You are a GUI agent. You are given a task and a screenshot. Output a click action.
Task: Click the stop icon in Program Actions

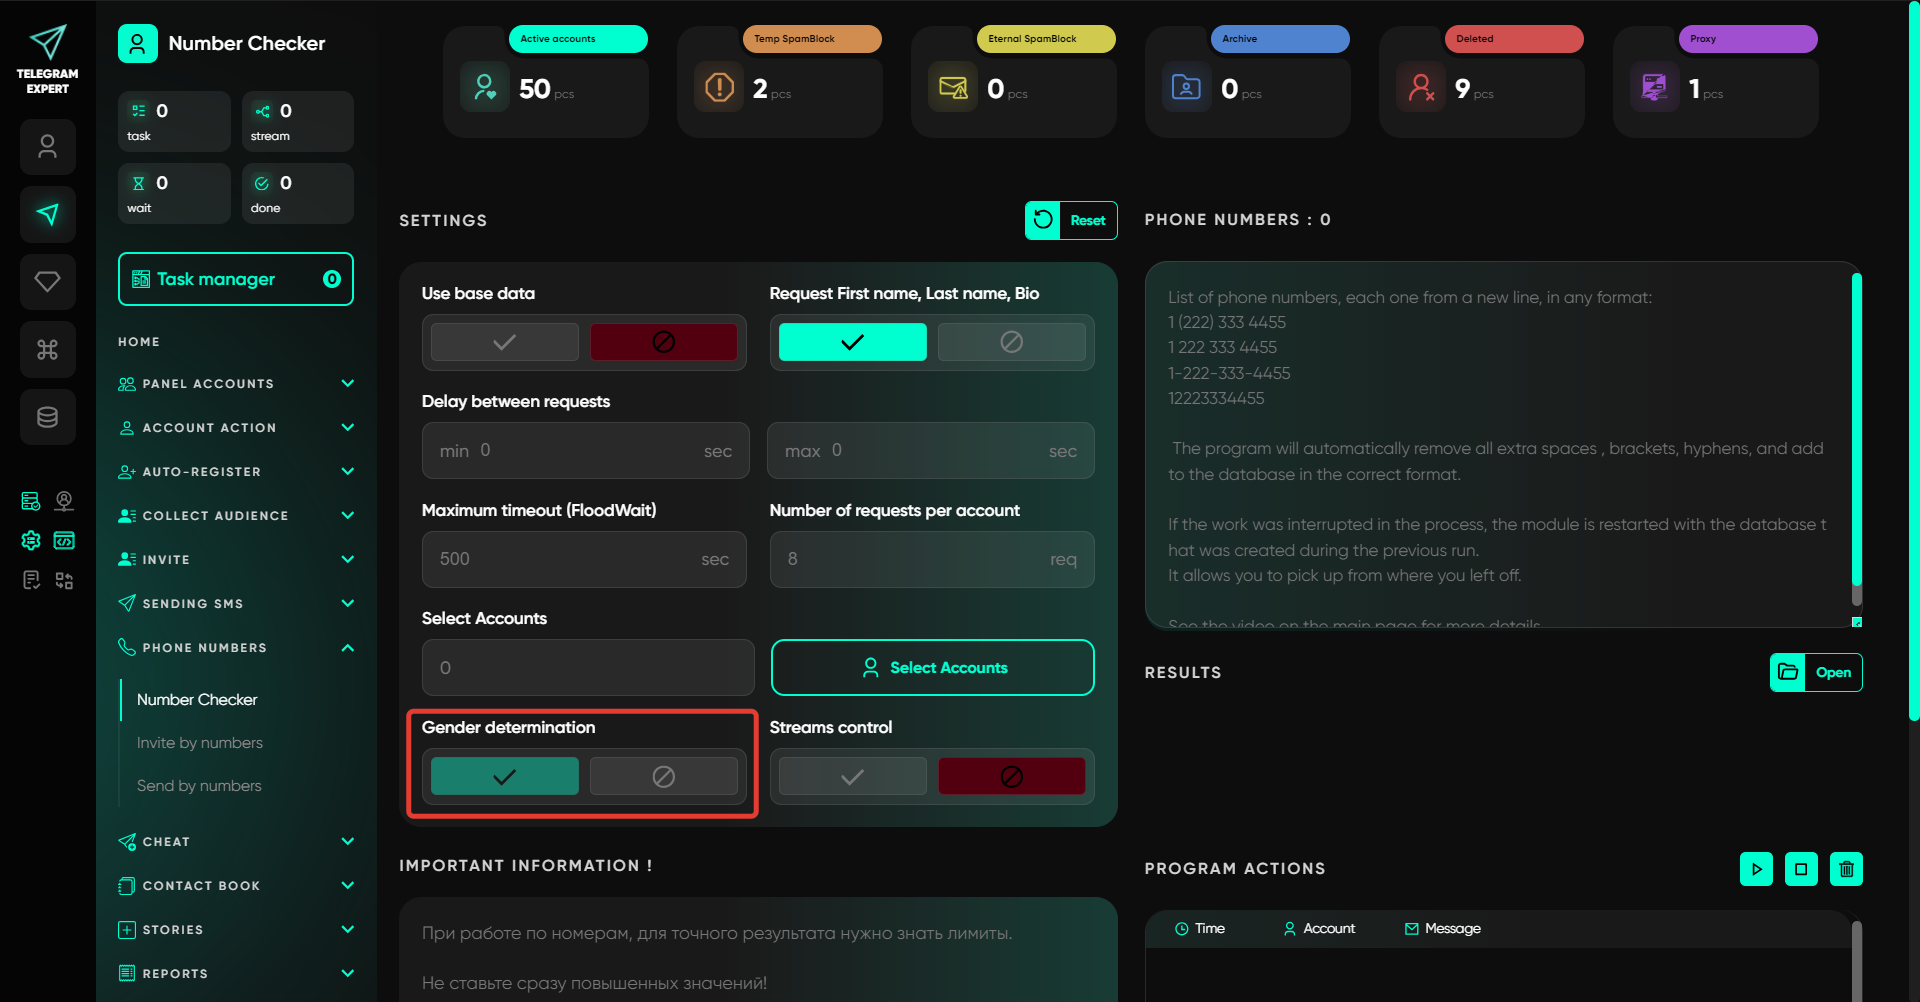tap(1801, 869)
